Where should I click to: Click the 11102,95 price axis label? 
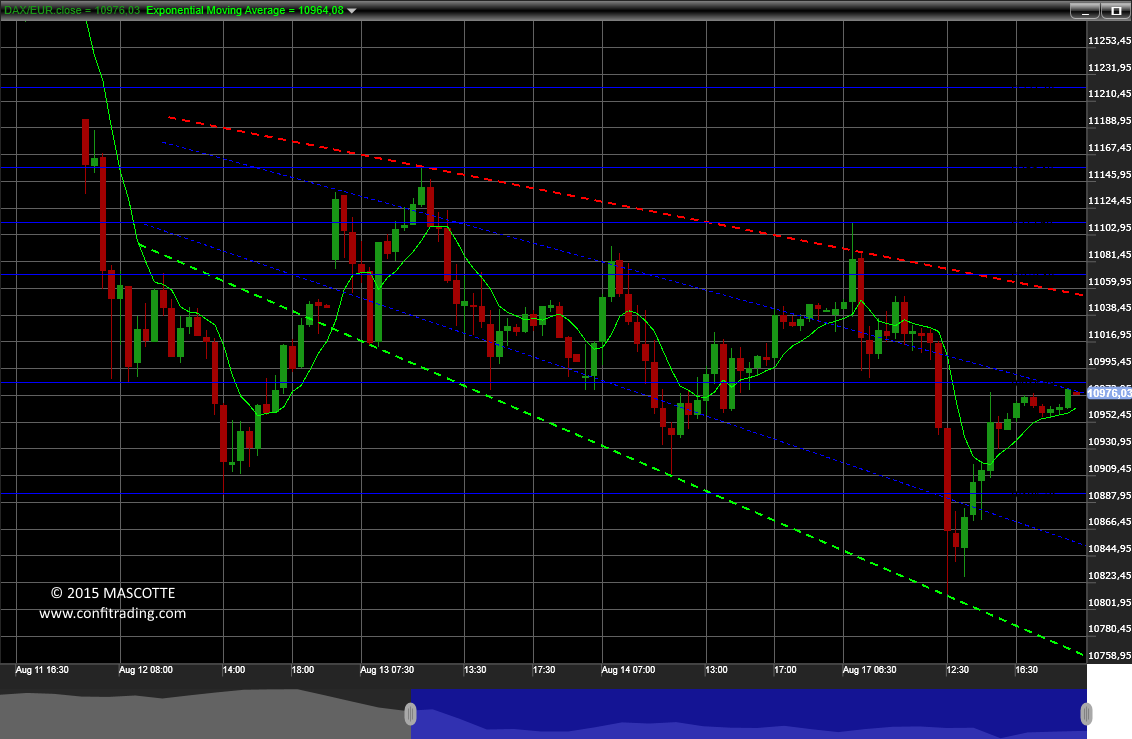click(x=1110, y=228)
